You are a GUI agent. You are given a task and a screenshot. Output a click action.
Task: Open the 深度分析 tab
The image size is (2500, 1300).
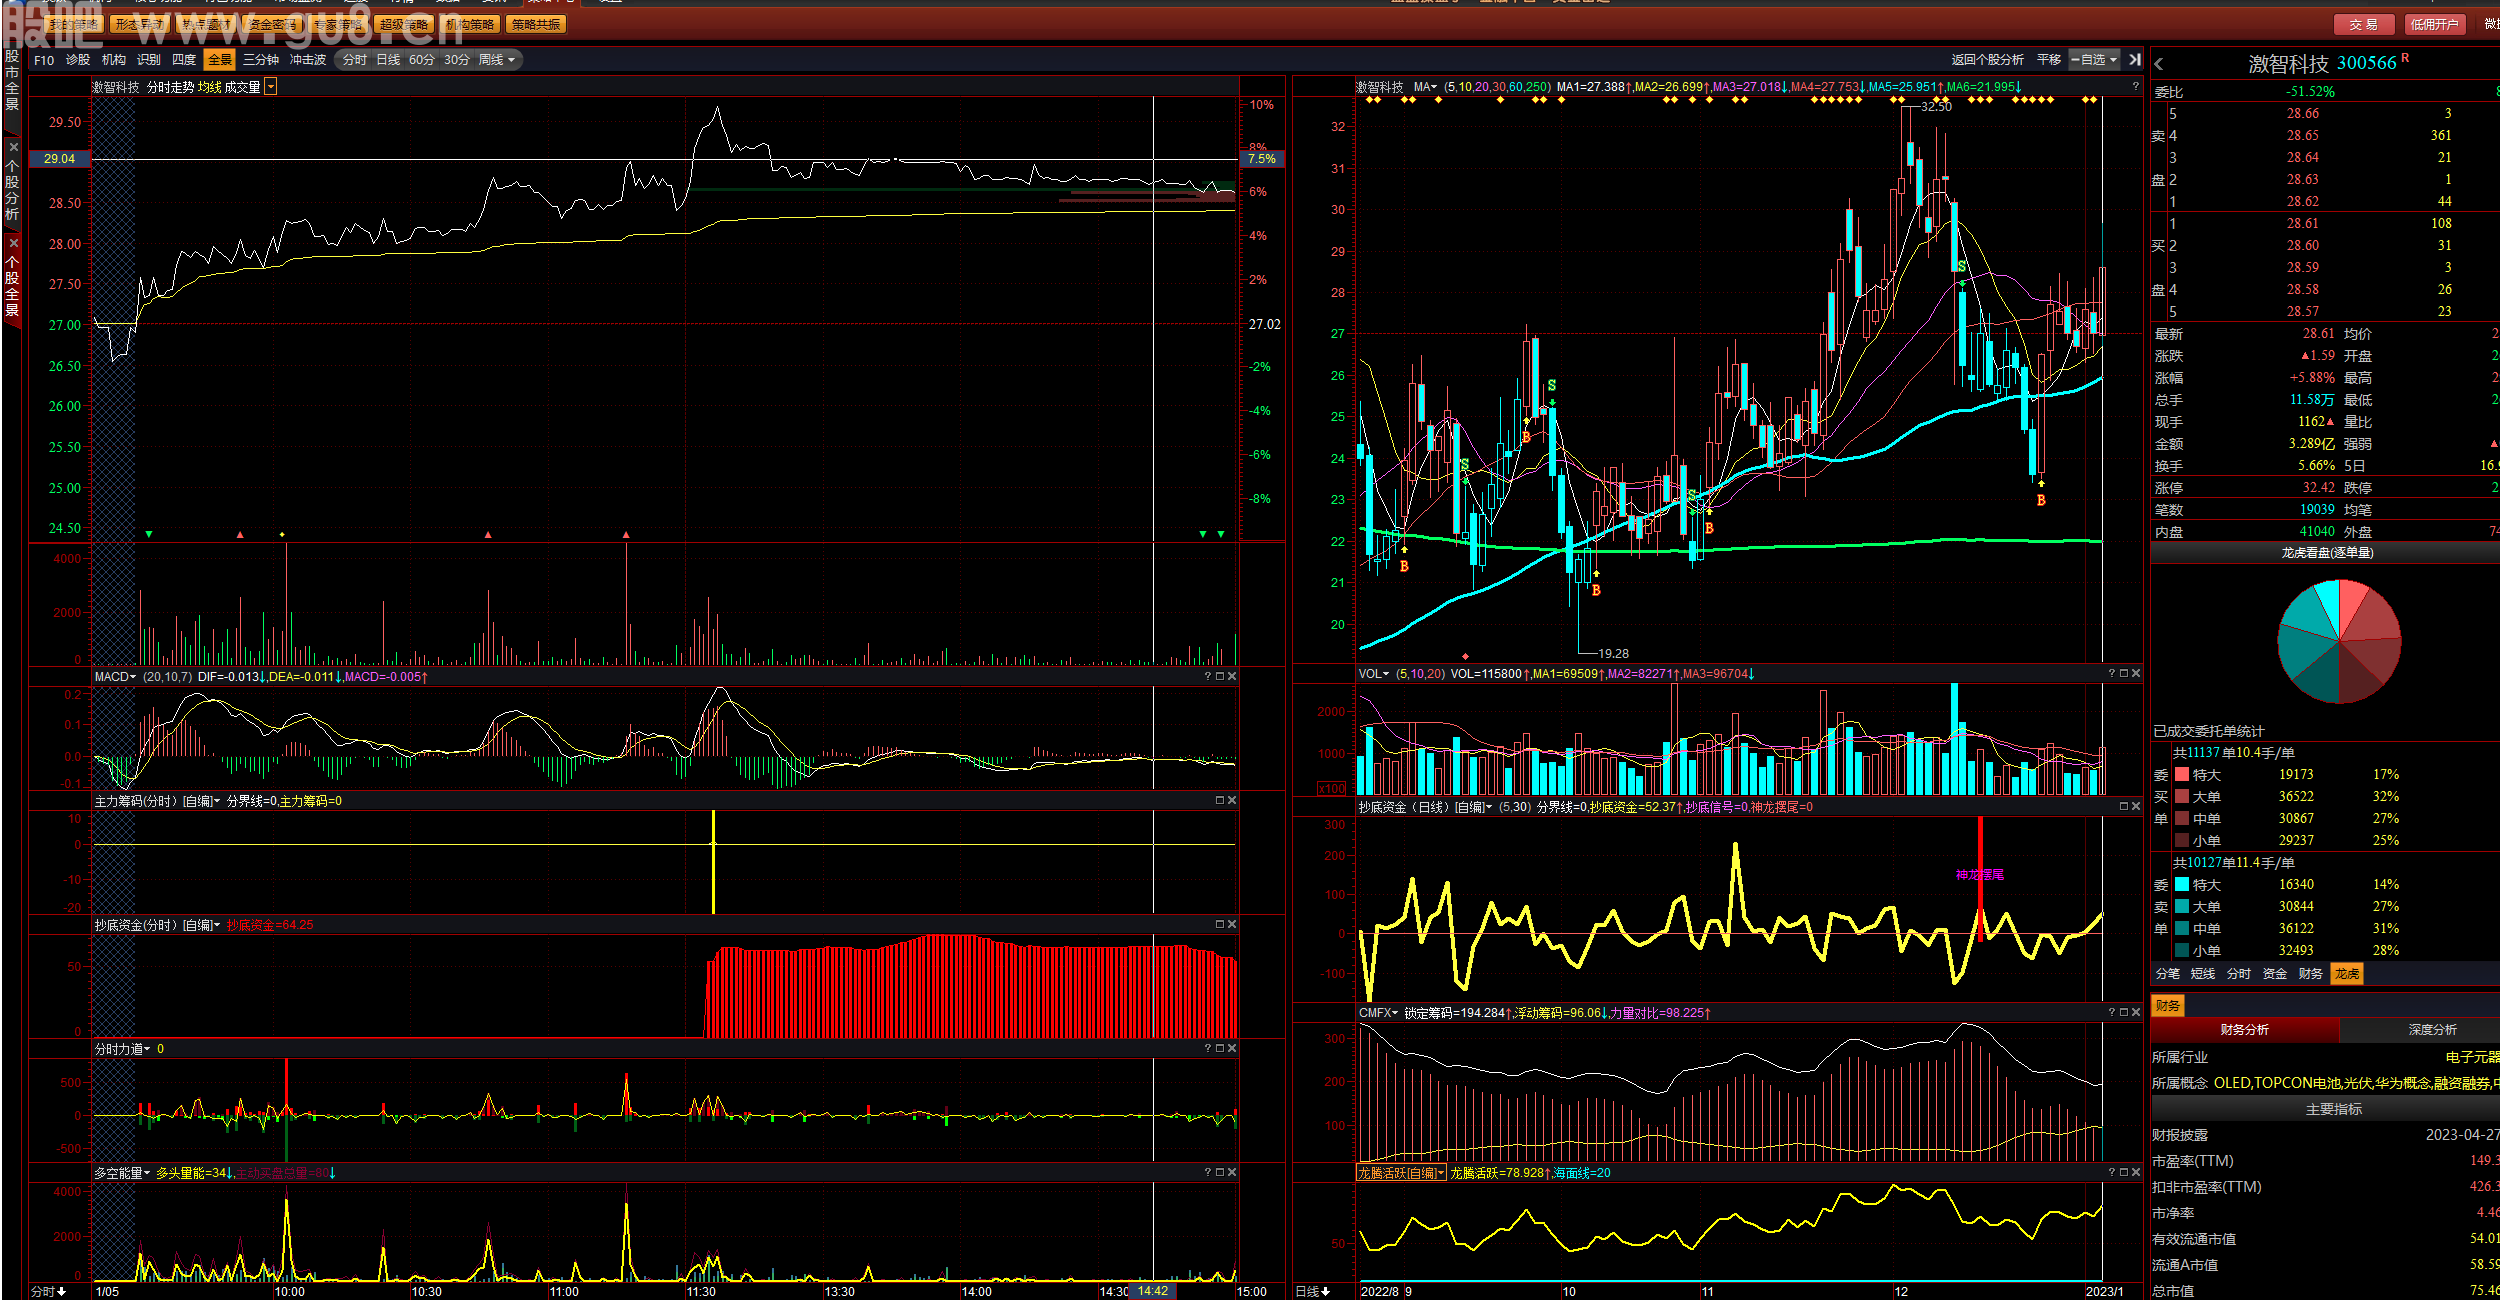2432,1030
